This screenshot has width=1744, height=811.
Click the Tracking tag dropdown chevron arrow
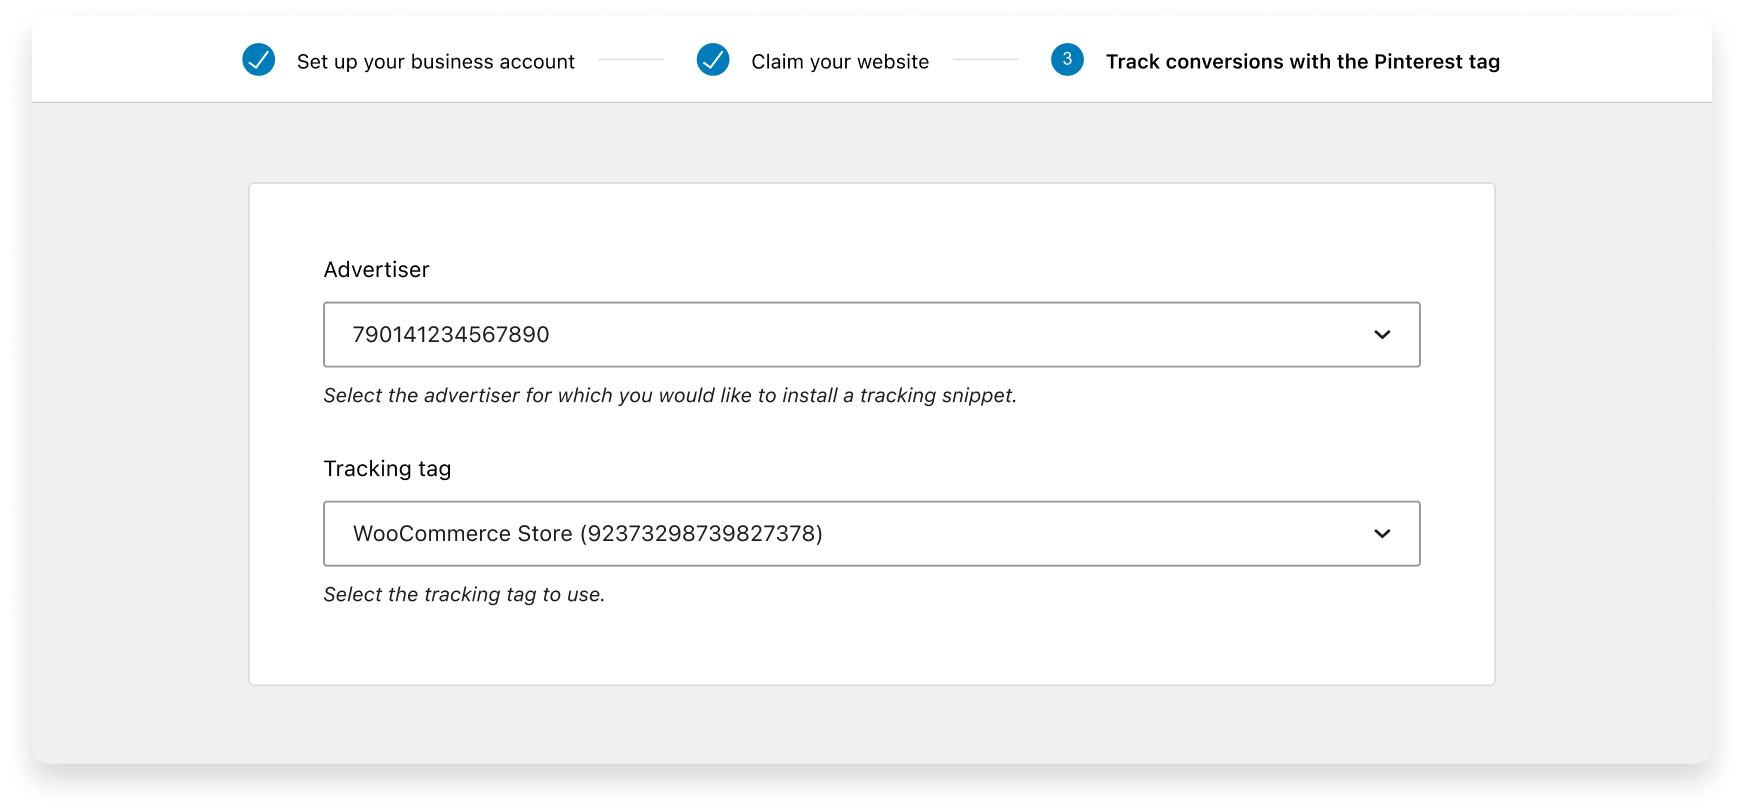(x=1382, y=534)
